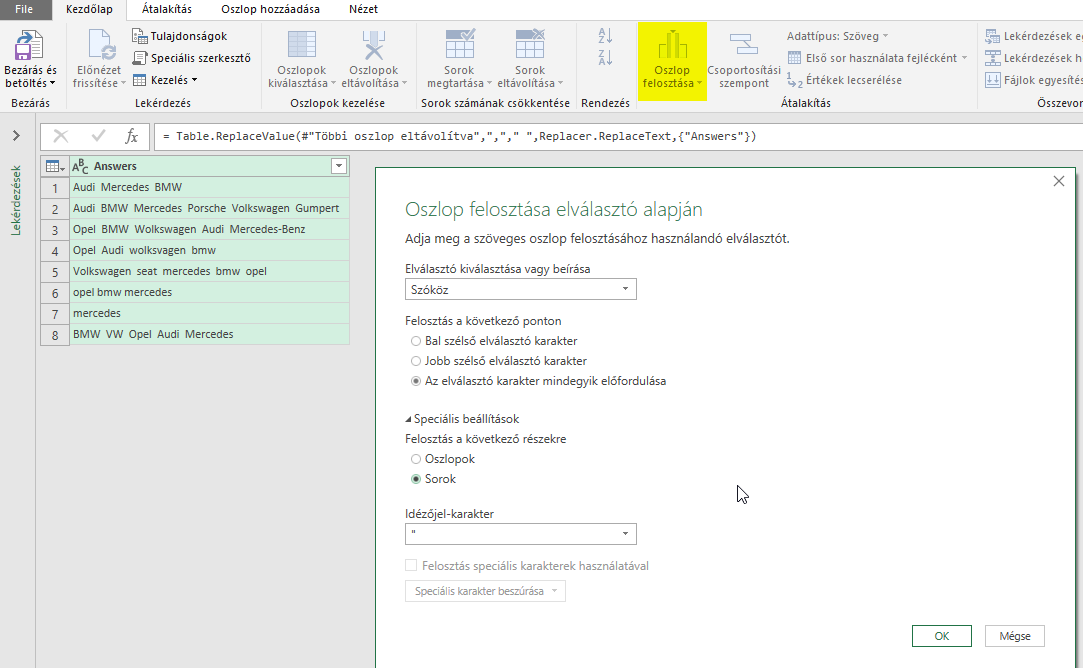
Task: Click Fájlok egyesítése icon
Action: point(993,80)
